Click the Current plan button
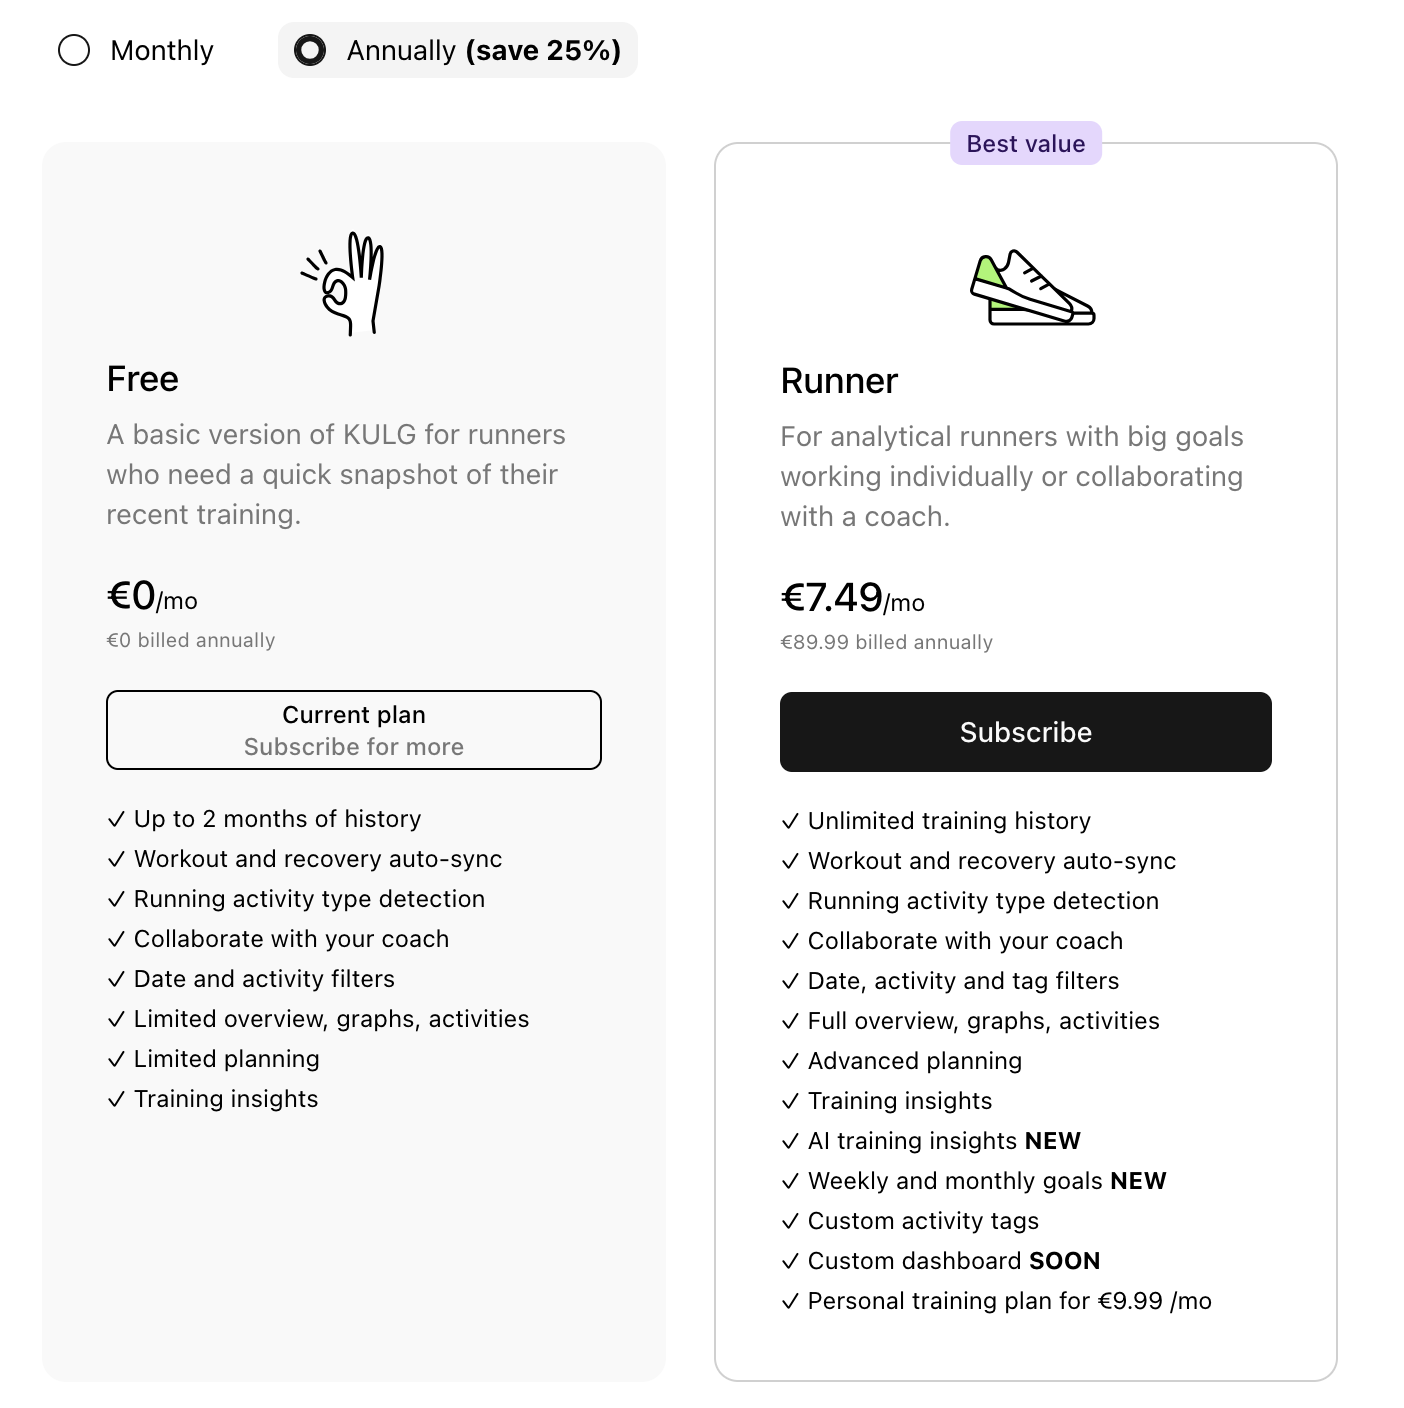Viewport: 1404px width, 1408px height. (354, 730)
